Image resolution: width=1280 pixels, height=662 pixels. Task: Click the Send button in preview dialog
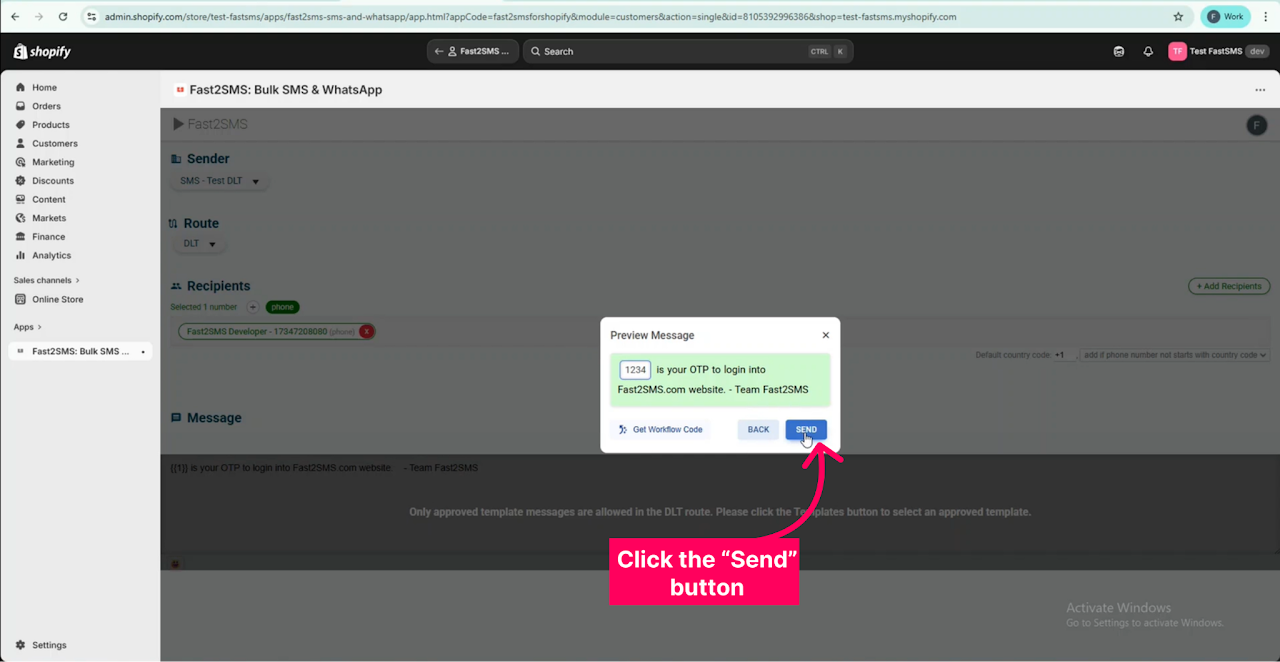(x=806, y=429)
